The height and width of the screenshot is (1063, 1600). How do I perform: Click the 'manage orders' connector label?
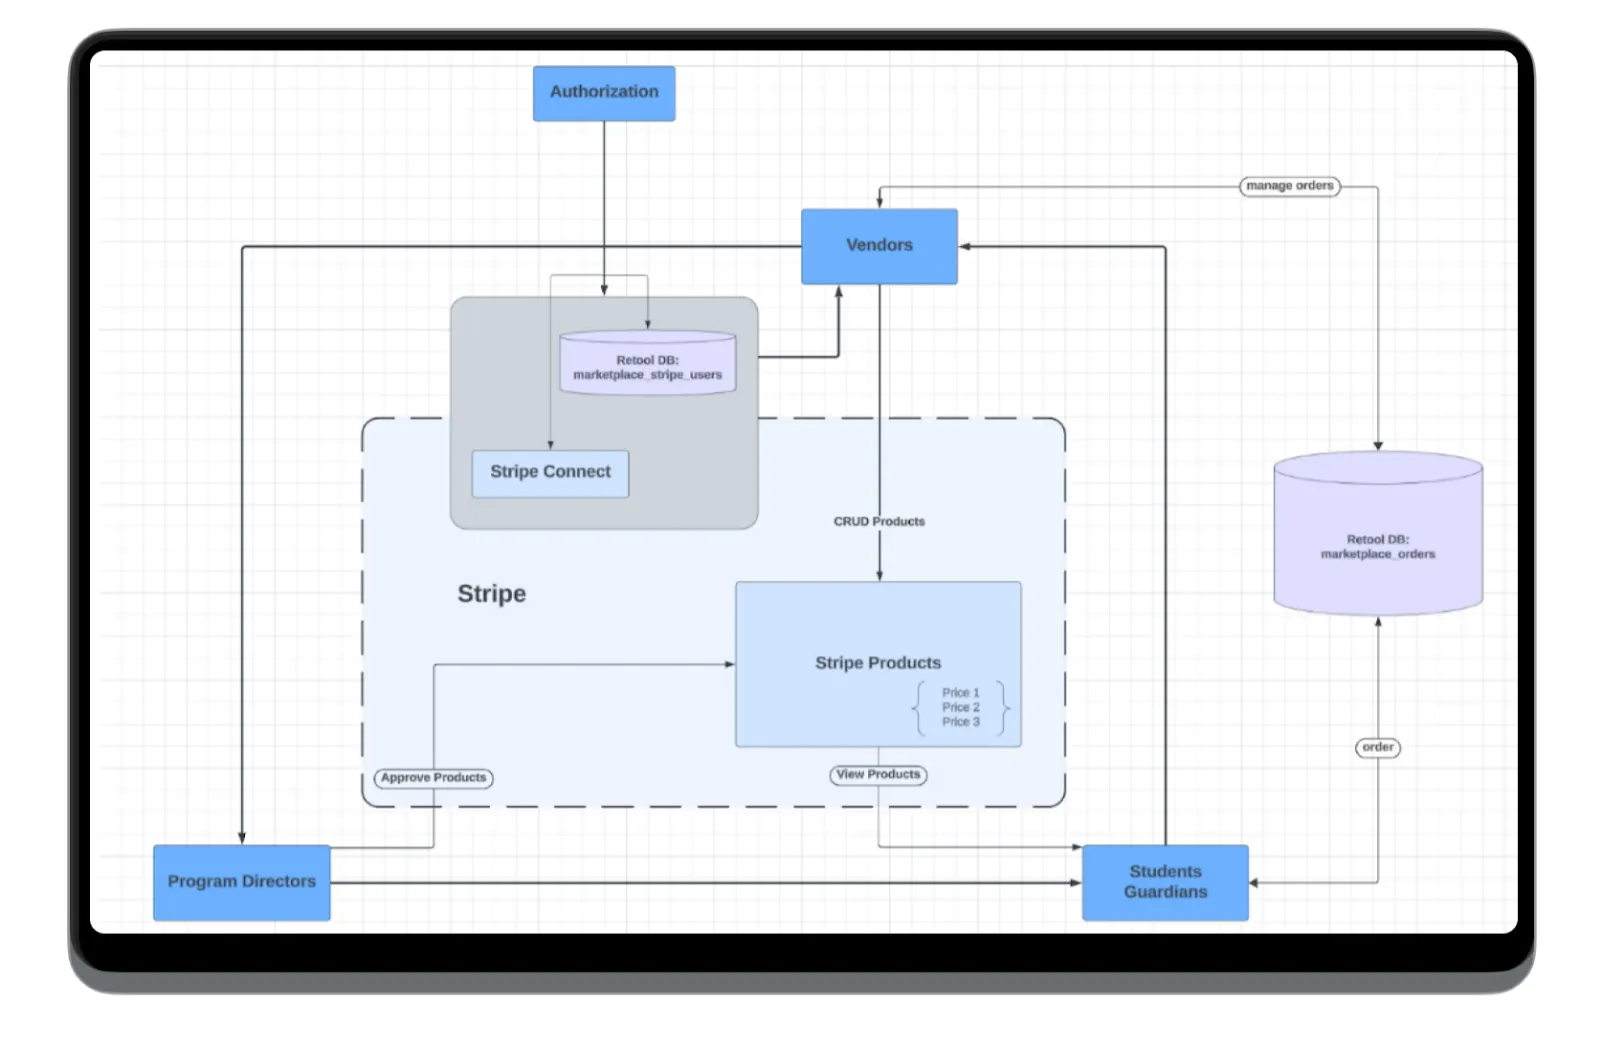1290,186
